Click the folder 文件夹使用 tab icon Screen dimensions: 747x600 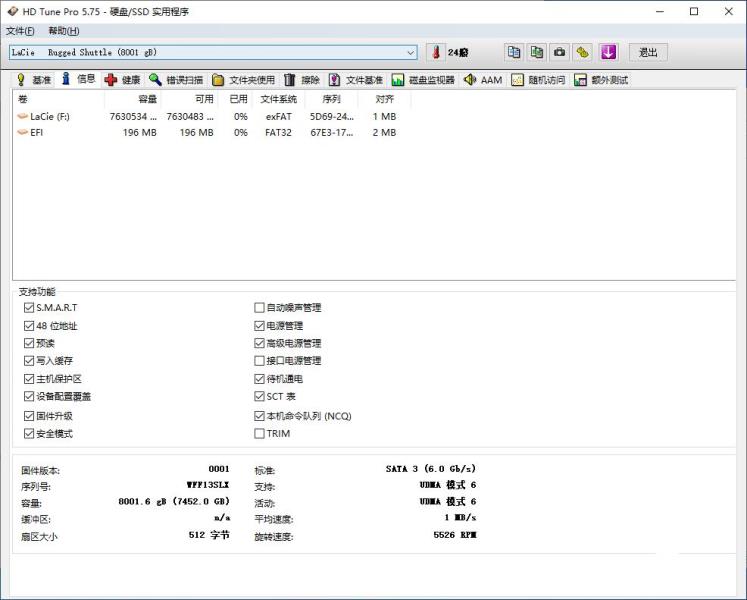pyautogui.click(x=218, y=80)
